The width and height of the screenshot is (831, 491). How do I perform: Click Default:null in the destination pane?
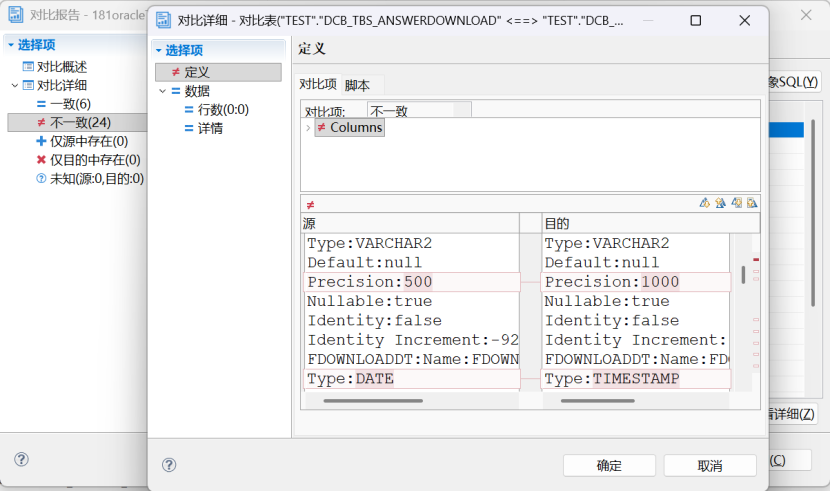click(602, 262)
